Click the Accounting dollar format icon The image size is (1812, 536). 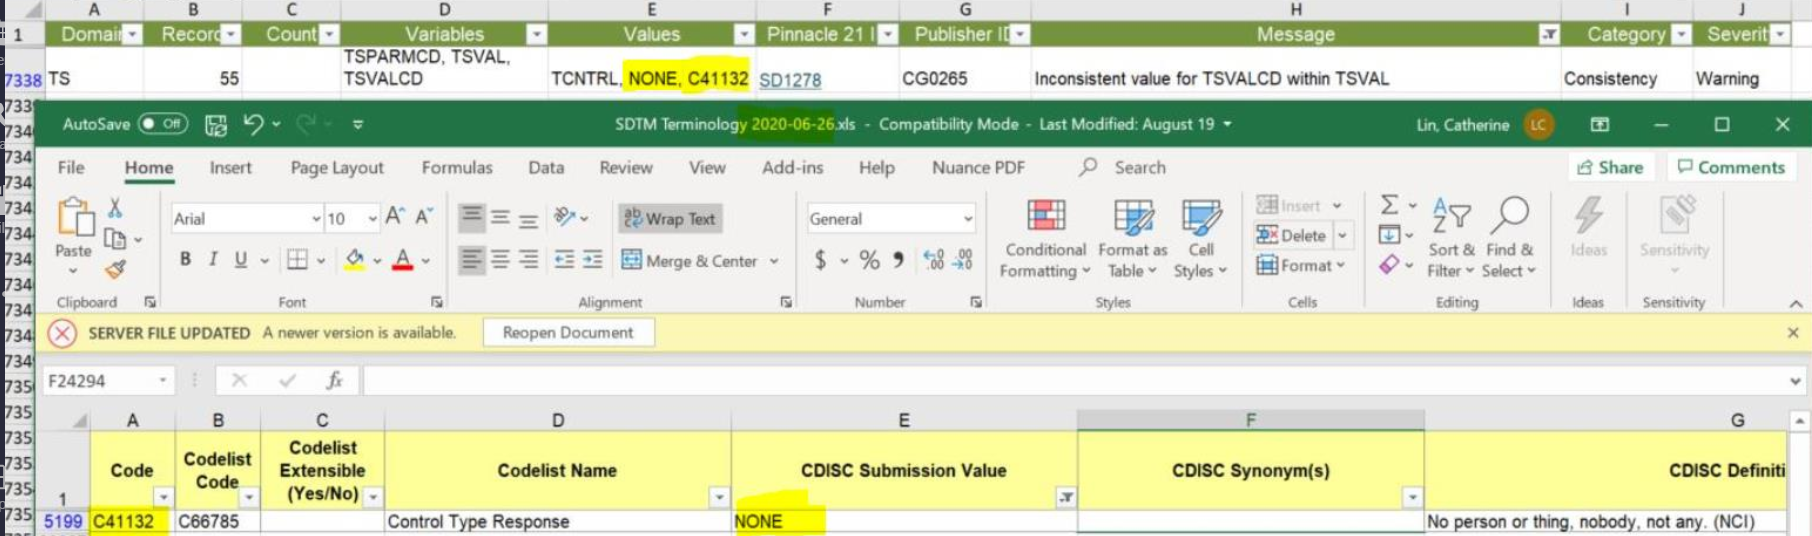(821, 261)
